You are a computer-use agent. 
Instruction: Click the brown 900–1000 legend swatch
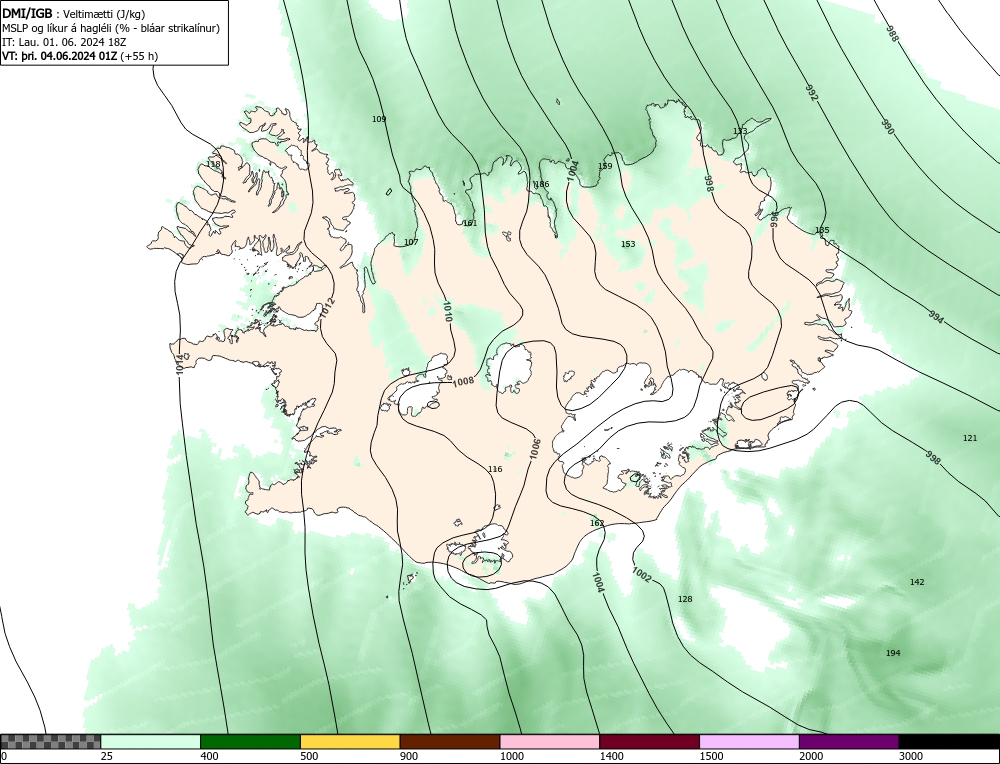[450, 741]
